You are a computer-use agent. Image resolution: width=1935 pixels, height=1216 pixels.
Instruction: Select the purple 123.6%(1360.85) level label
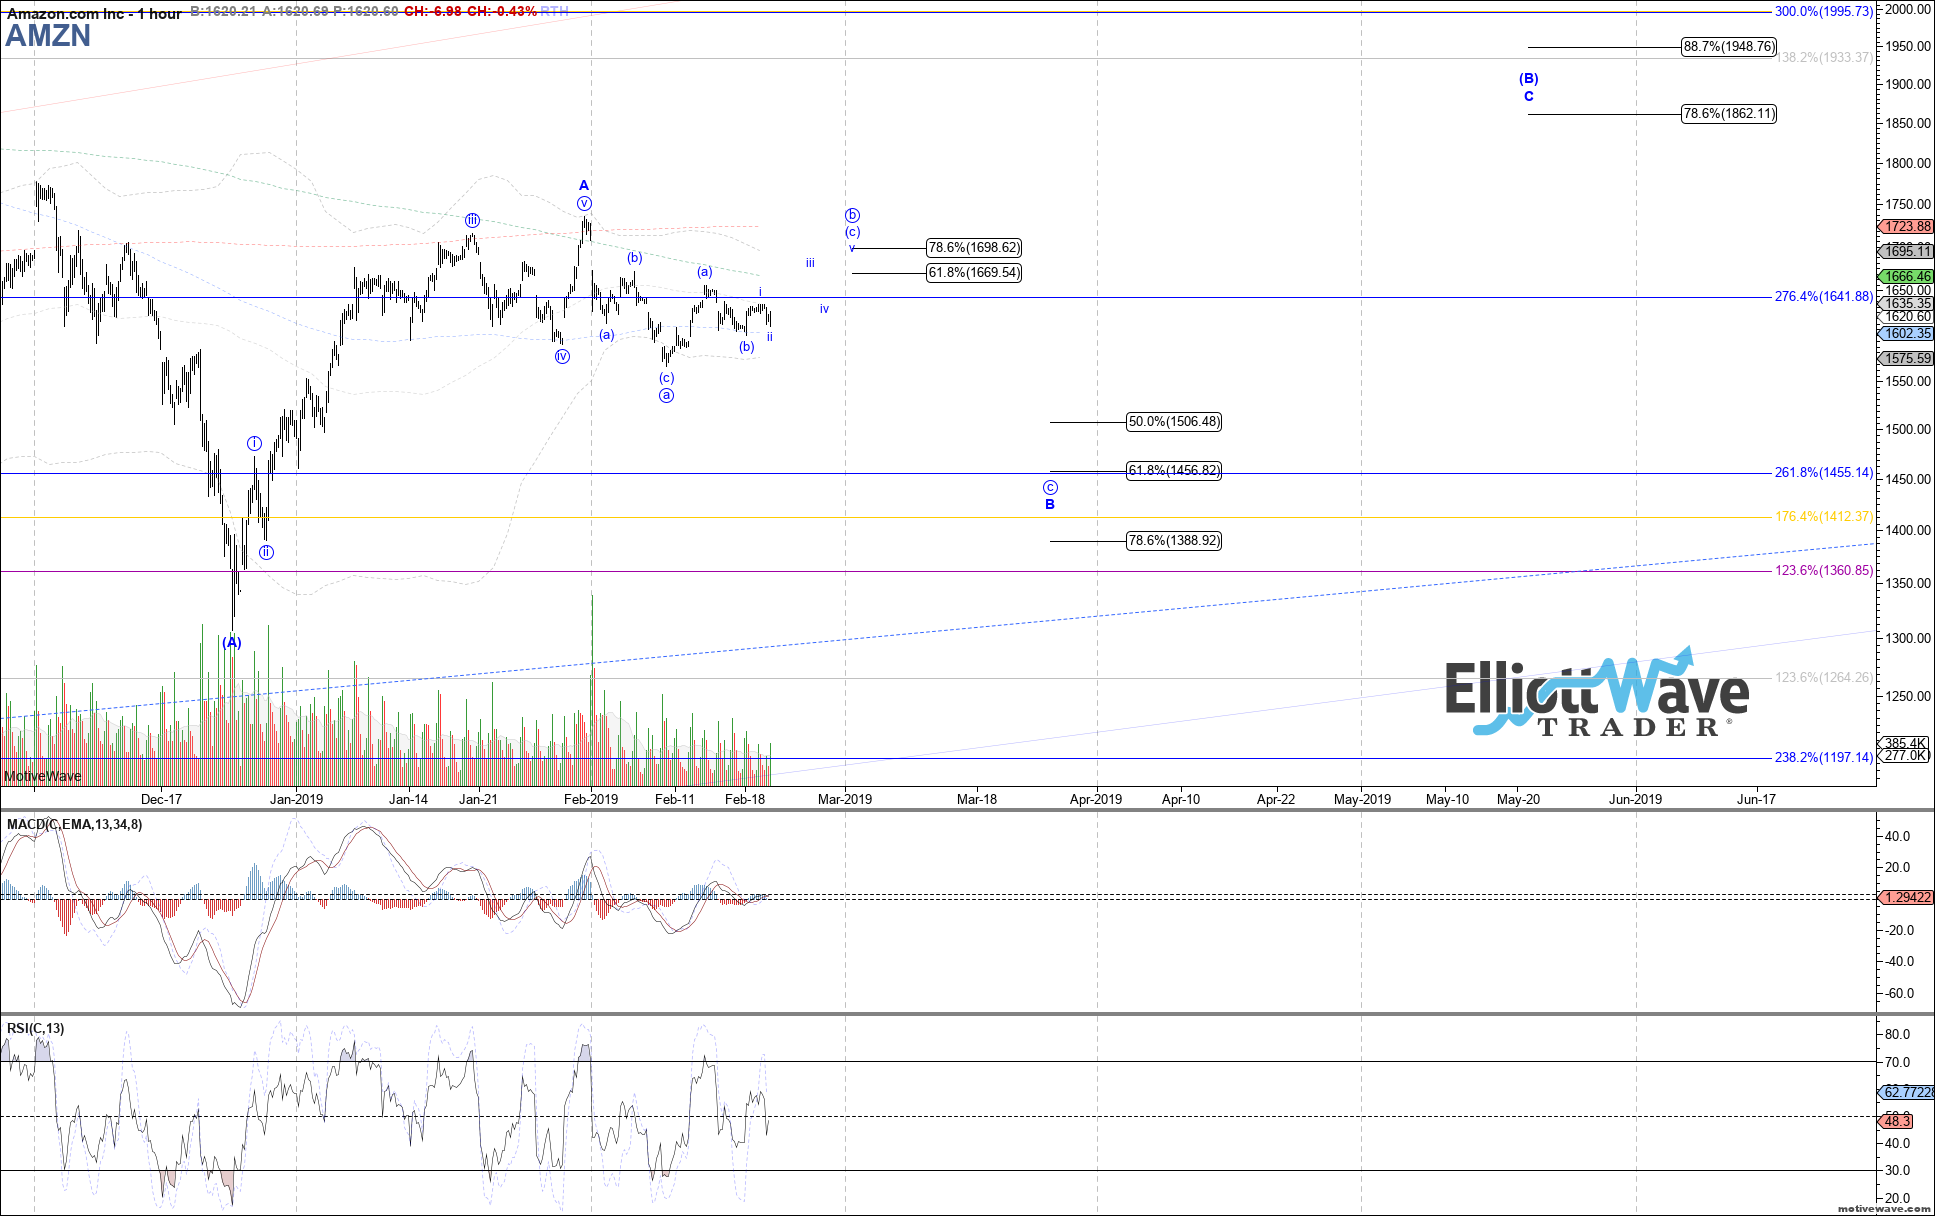click(1824, 571)
